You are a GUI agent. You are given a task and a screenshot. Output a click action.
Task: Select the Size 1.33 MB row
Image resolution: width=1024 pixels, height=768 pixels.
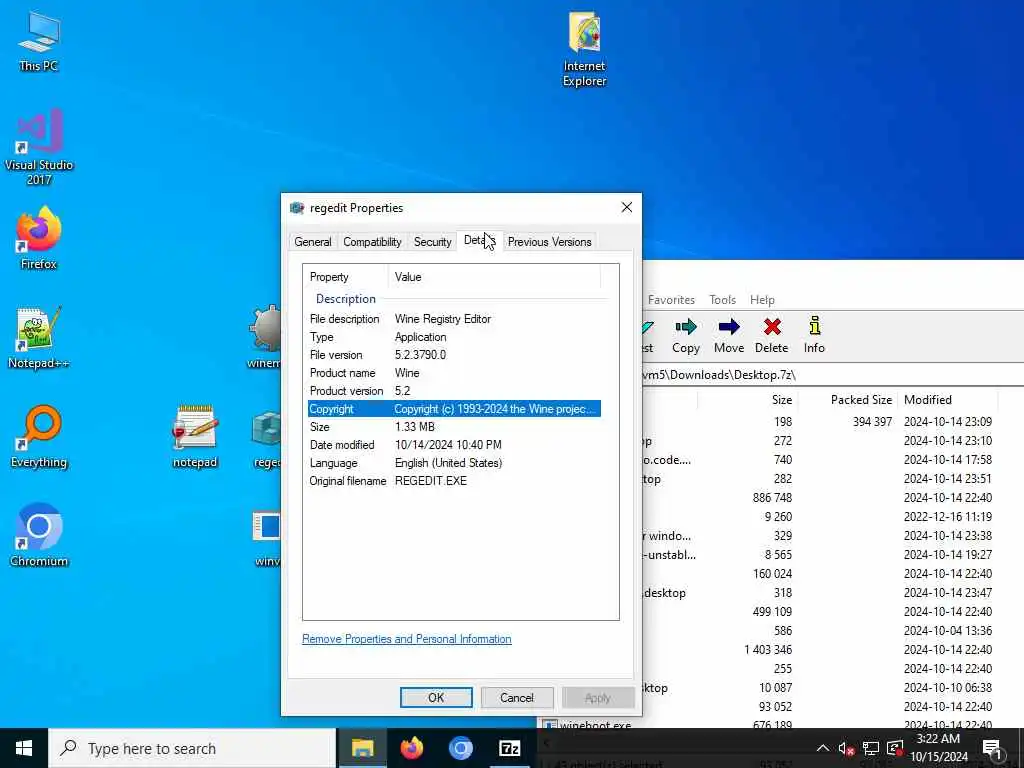454,426
